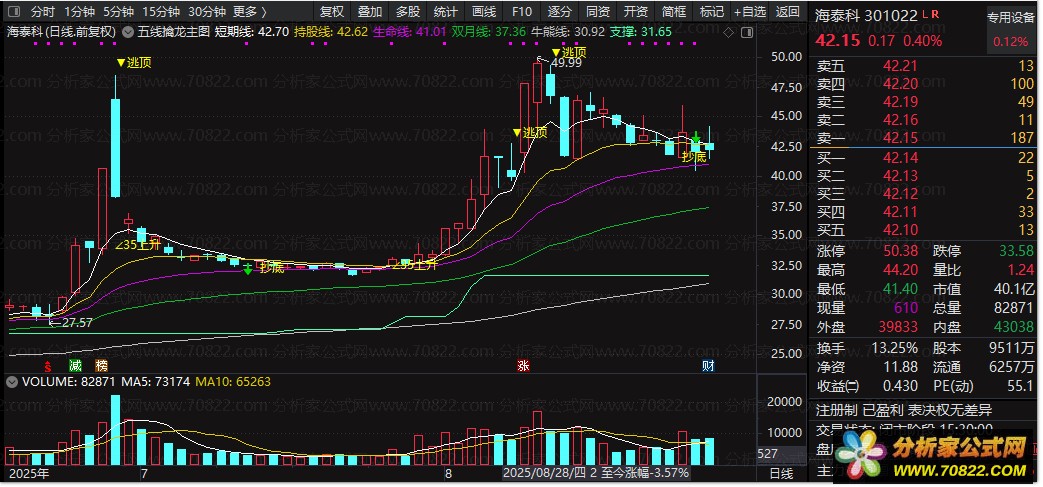
Task: Open the 专用设备 sector box
Action: click(1010, 31)
